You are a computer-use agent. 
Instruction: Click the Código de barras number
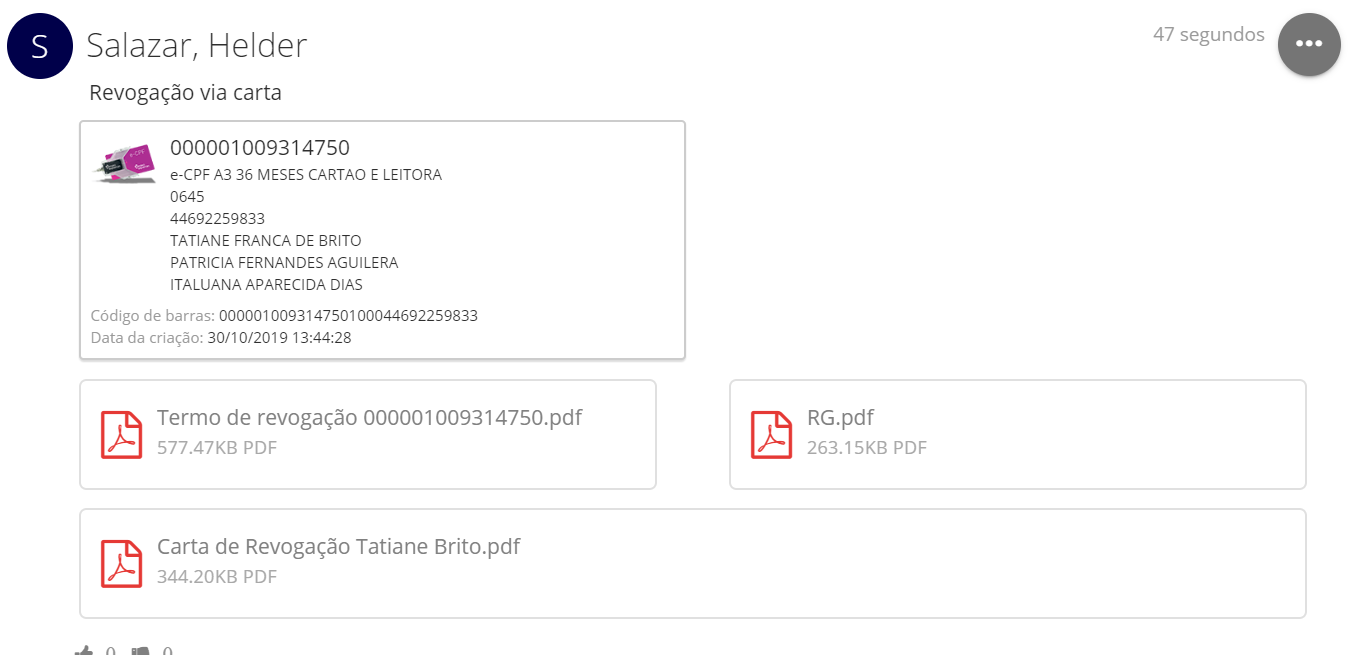348,316
